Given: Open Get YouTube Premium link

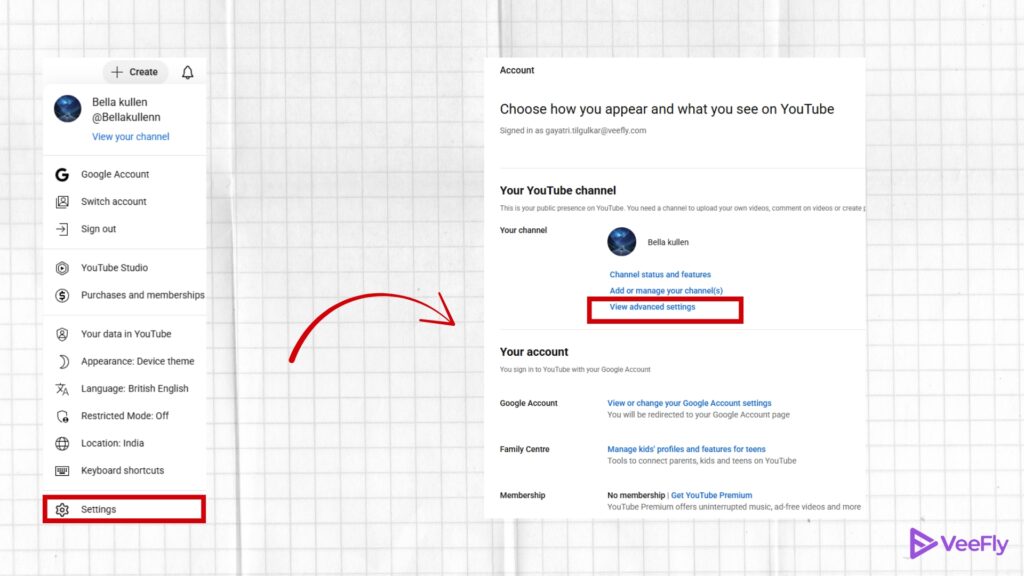Looking at the screenshot, I should (711, 494).
